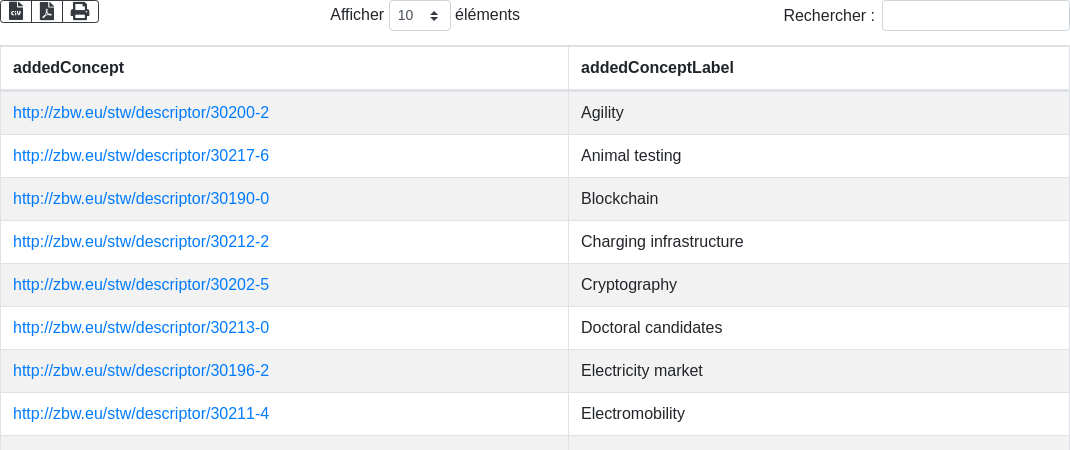Print the table with printer icon
This screenshot has height=450, width=1070.
(x=80, y=11)
